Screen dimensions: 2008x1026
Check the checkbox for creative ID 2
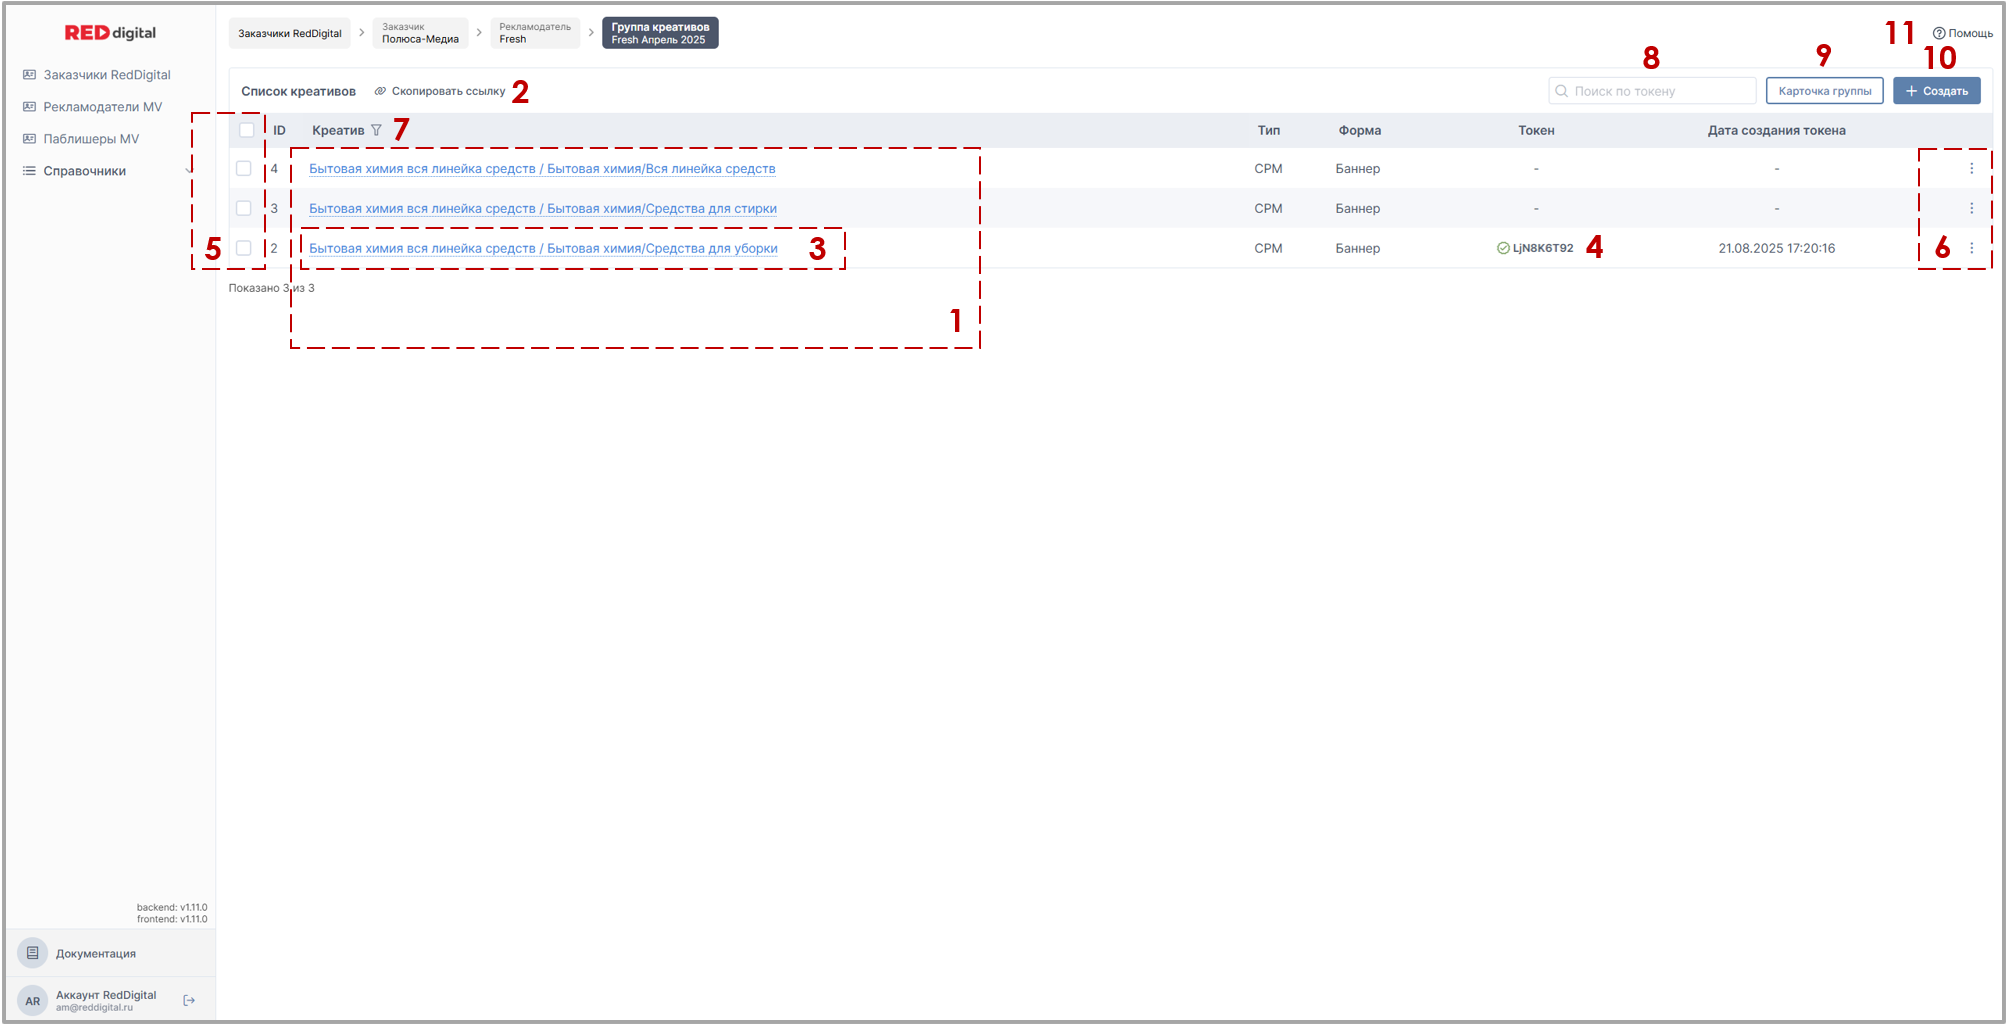tap(244, 249)
